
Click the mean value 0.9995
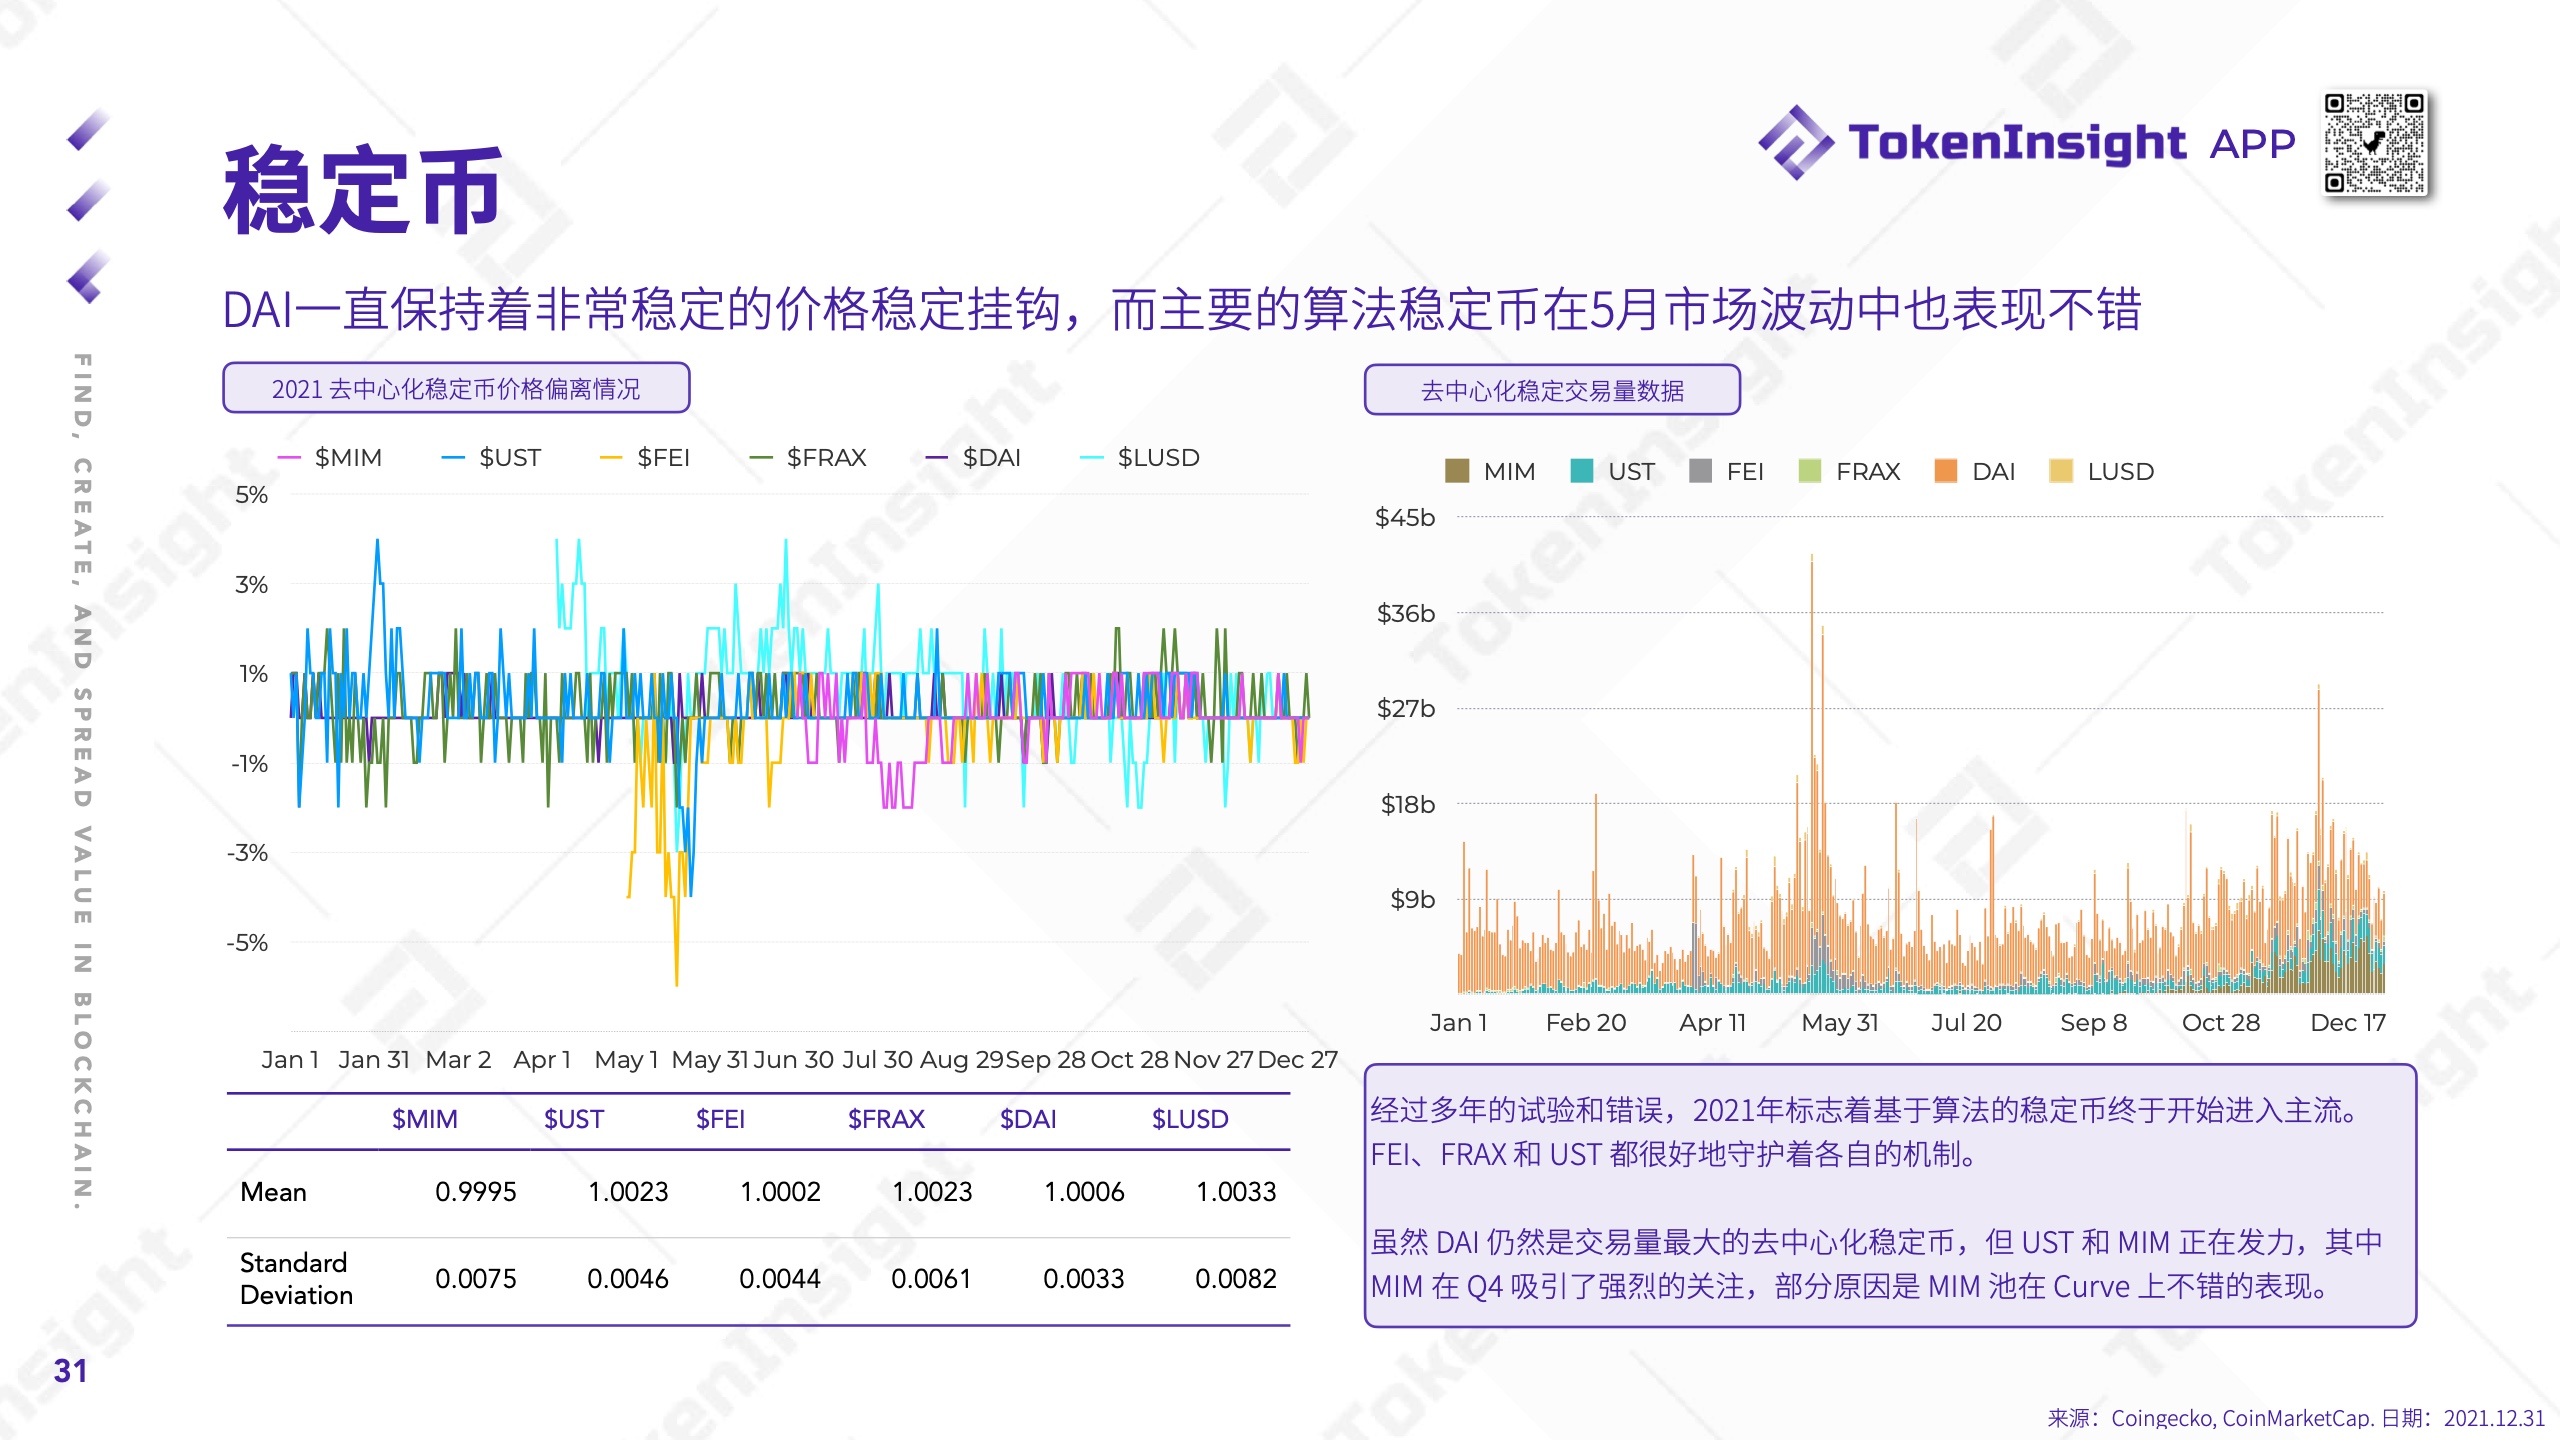point(476,1192)
